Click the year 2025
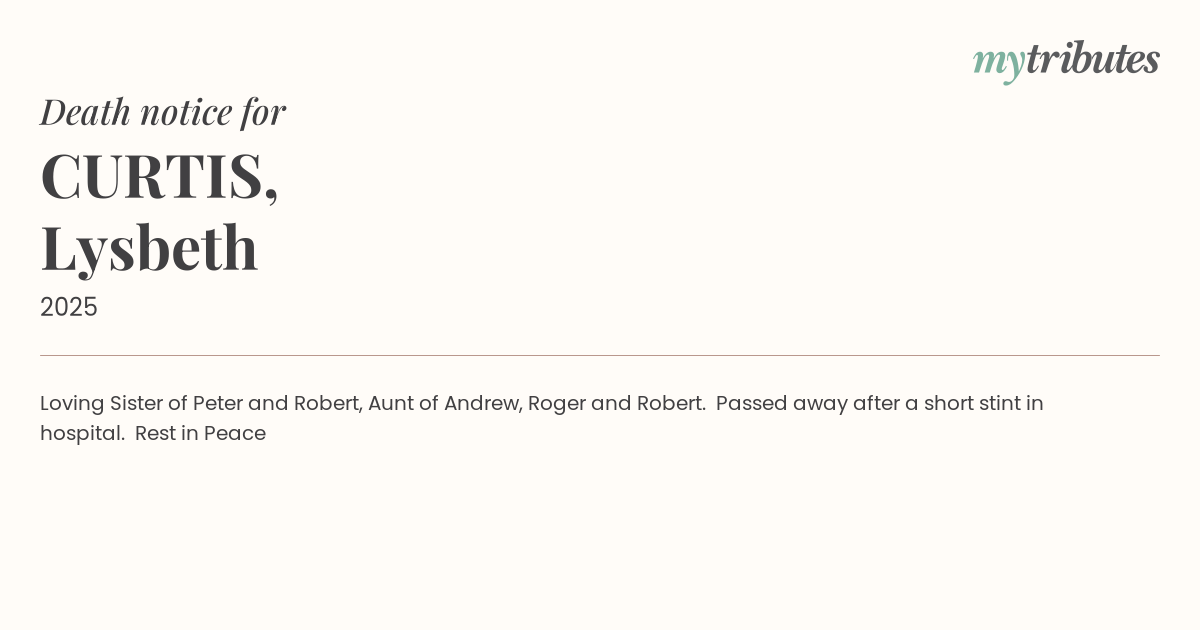1200x630 pixels. (x=69, y=307)
